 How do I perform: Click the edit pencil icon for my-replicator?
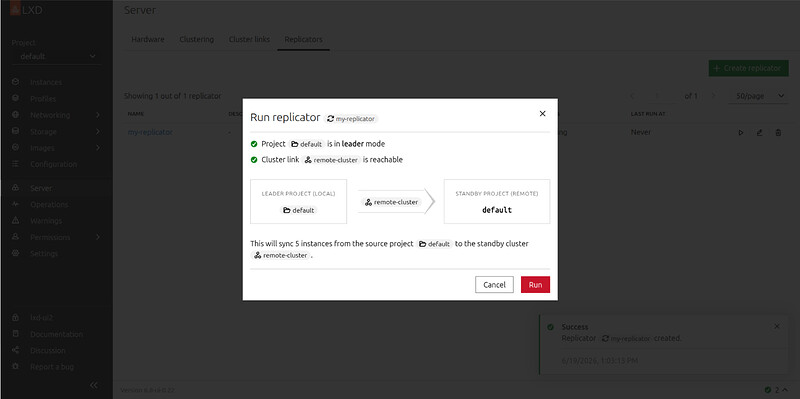(759, 133)
